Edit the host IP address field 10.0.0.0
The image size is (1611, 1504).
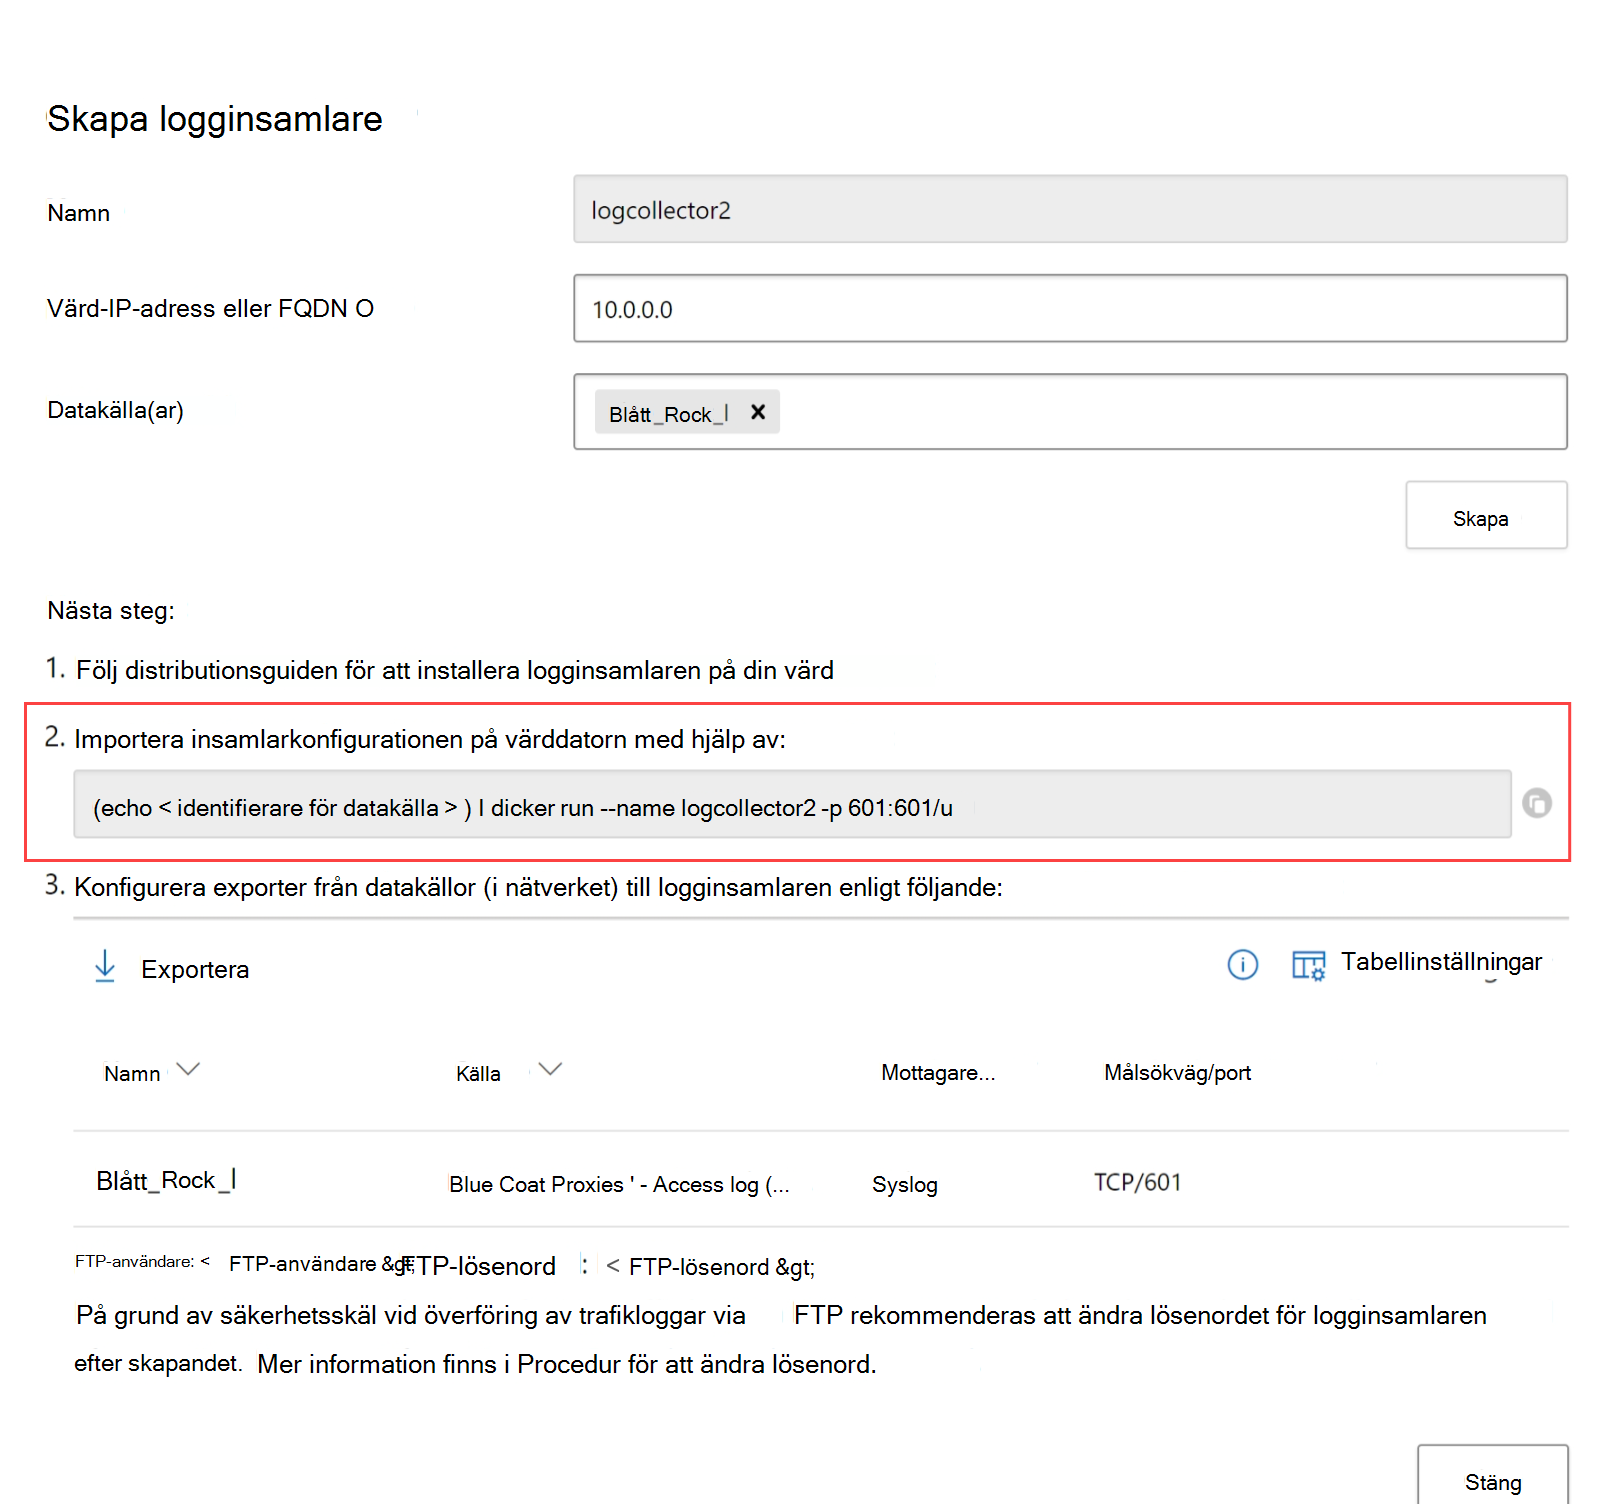tap(1070, 308)
